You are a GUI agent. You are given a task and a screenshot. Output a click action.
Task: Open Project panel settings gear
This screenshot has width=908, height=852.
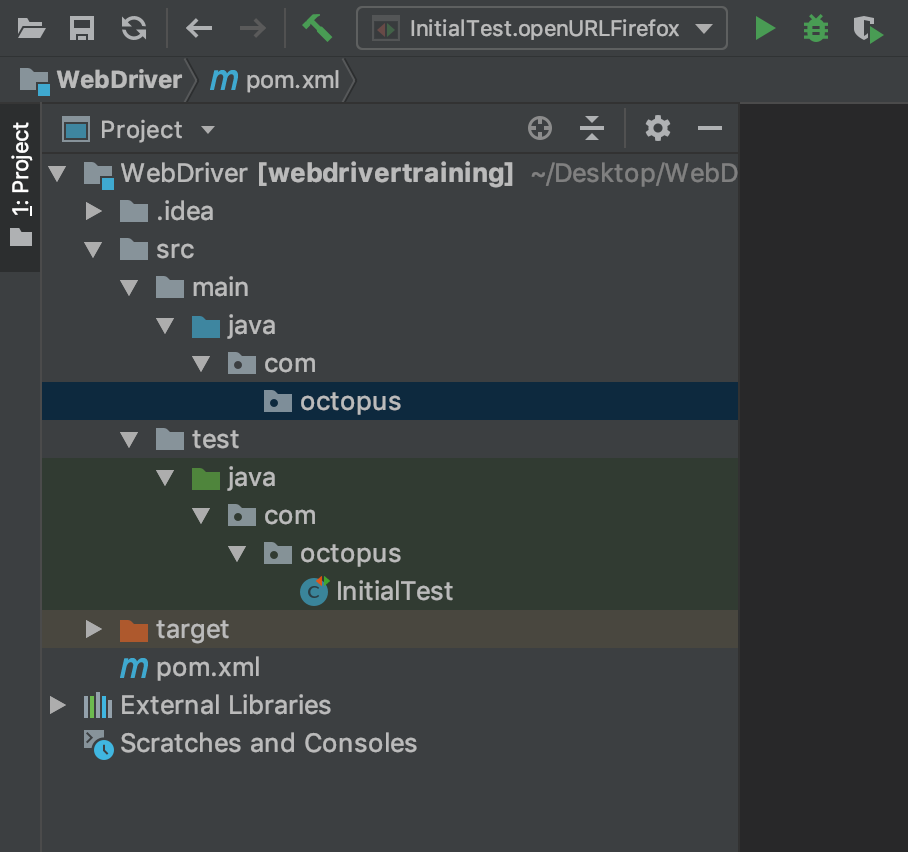pos(657,129)
